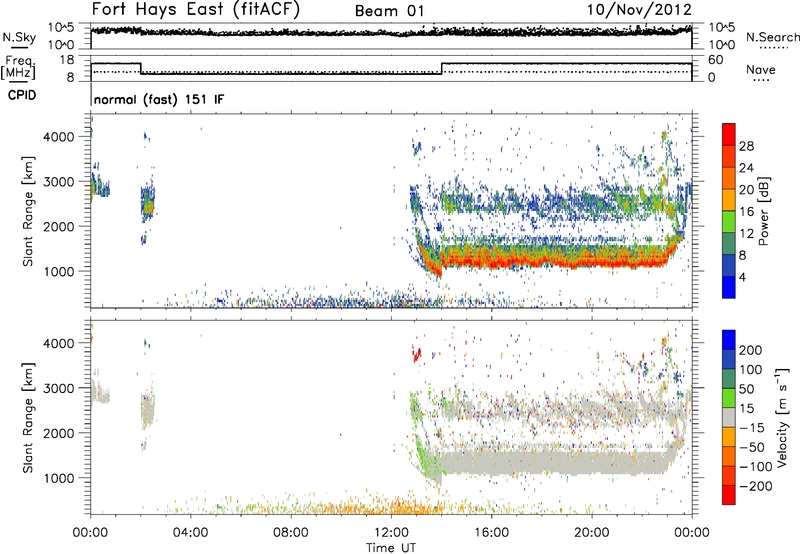Click the blue bottom of Power color bar
The image size is (800, 554).
click(729, 287)
